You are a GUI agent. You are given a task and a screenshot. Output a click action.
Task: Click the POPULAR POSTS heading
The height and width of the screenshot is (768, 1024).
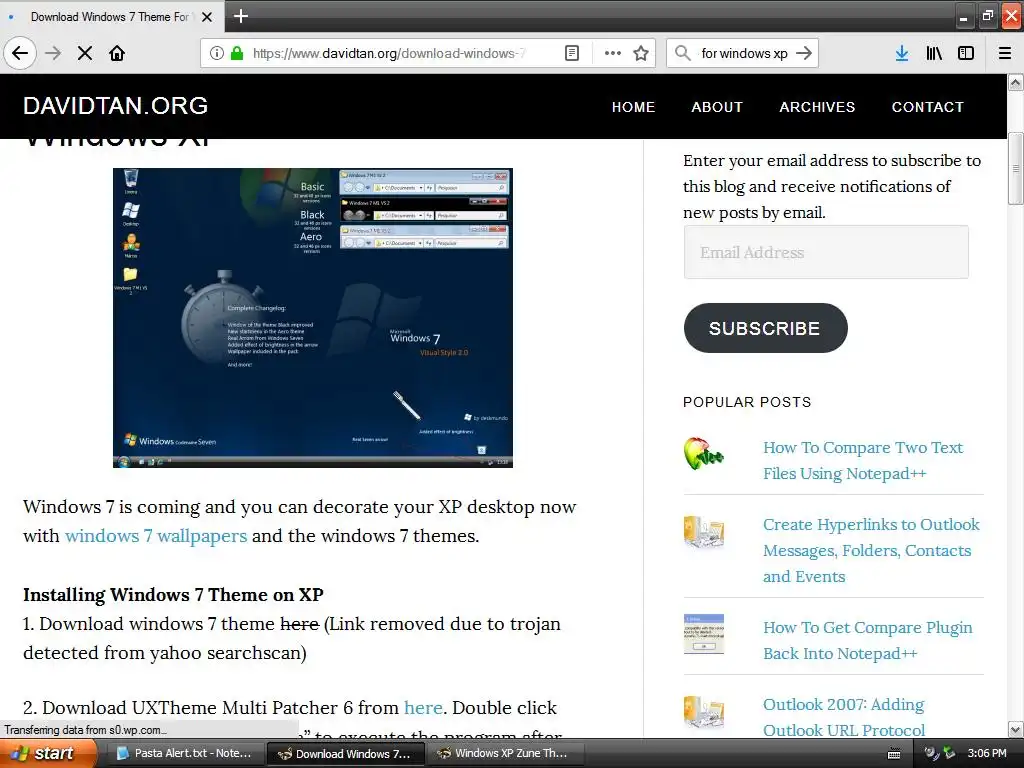pos(747,402)
